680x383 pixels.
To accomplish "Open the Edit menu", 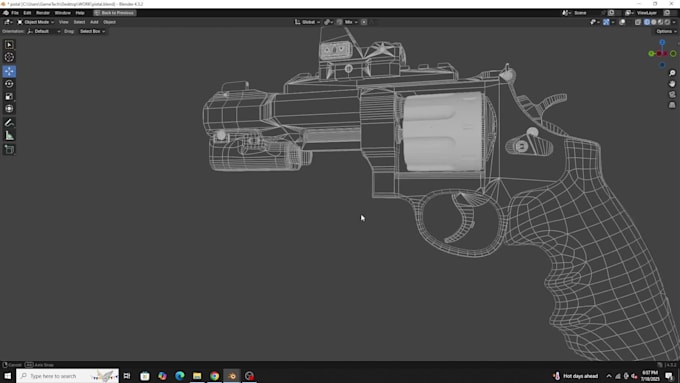I will 27,13.
